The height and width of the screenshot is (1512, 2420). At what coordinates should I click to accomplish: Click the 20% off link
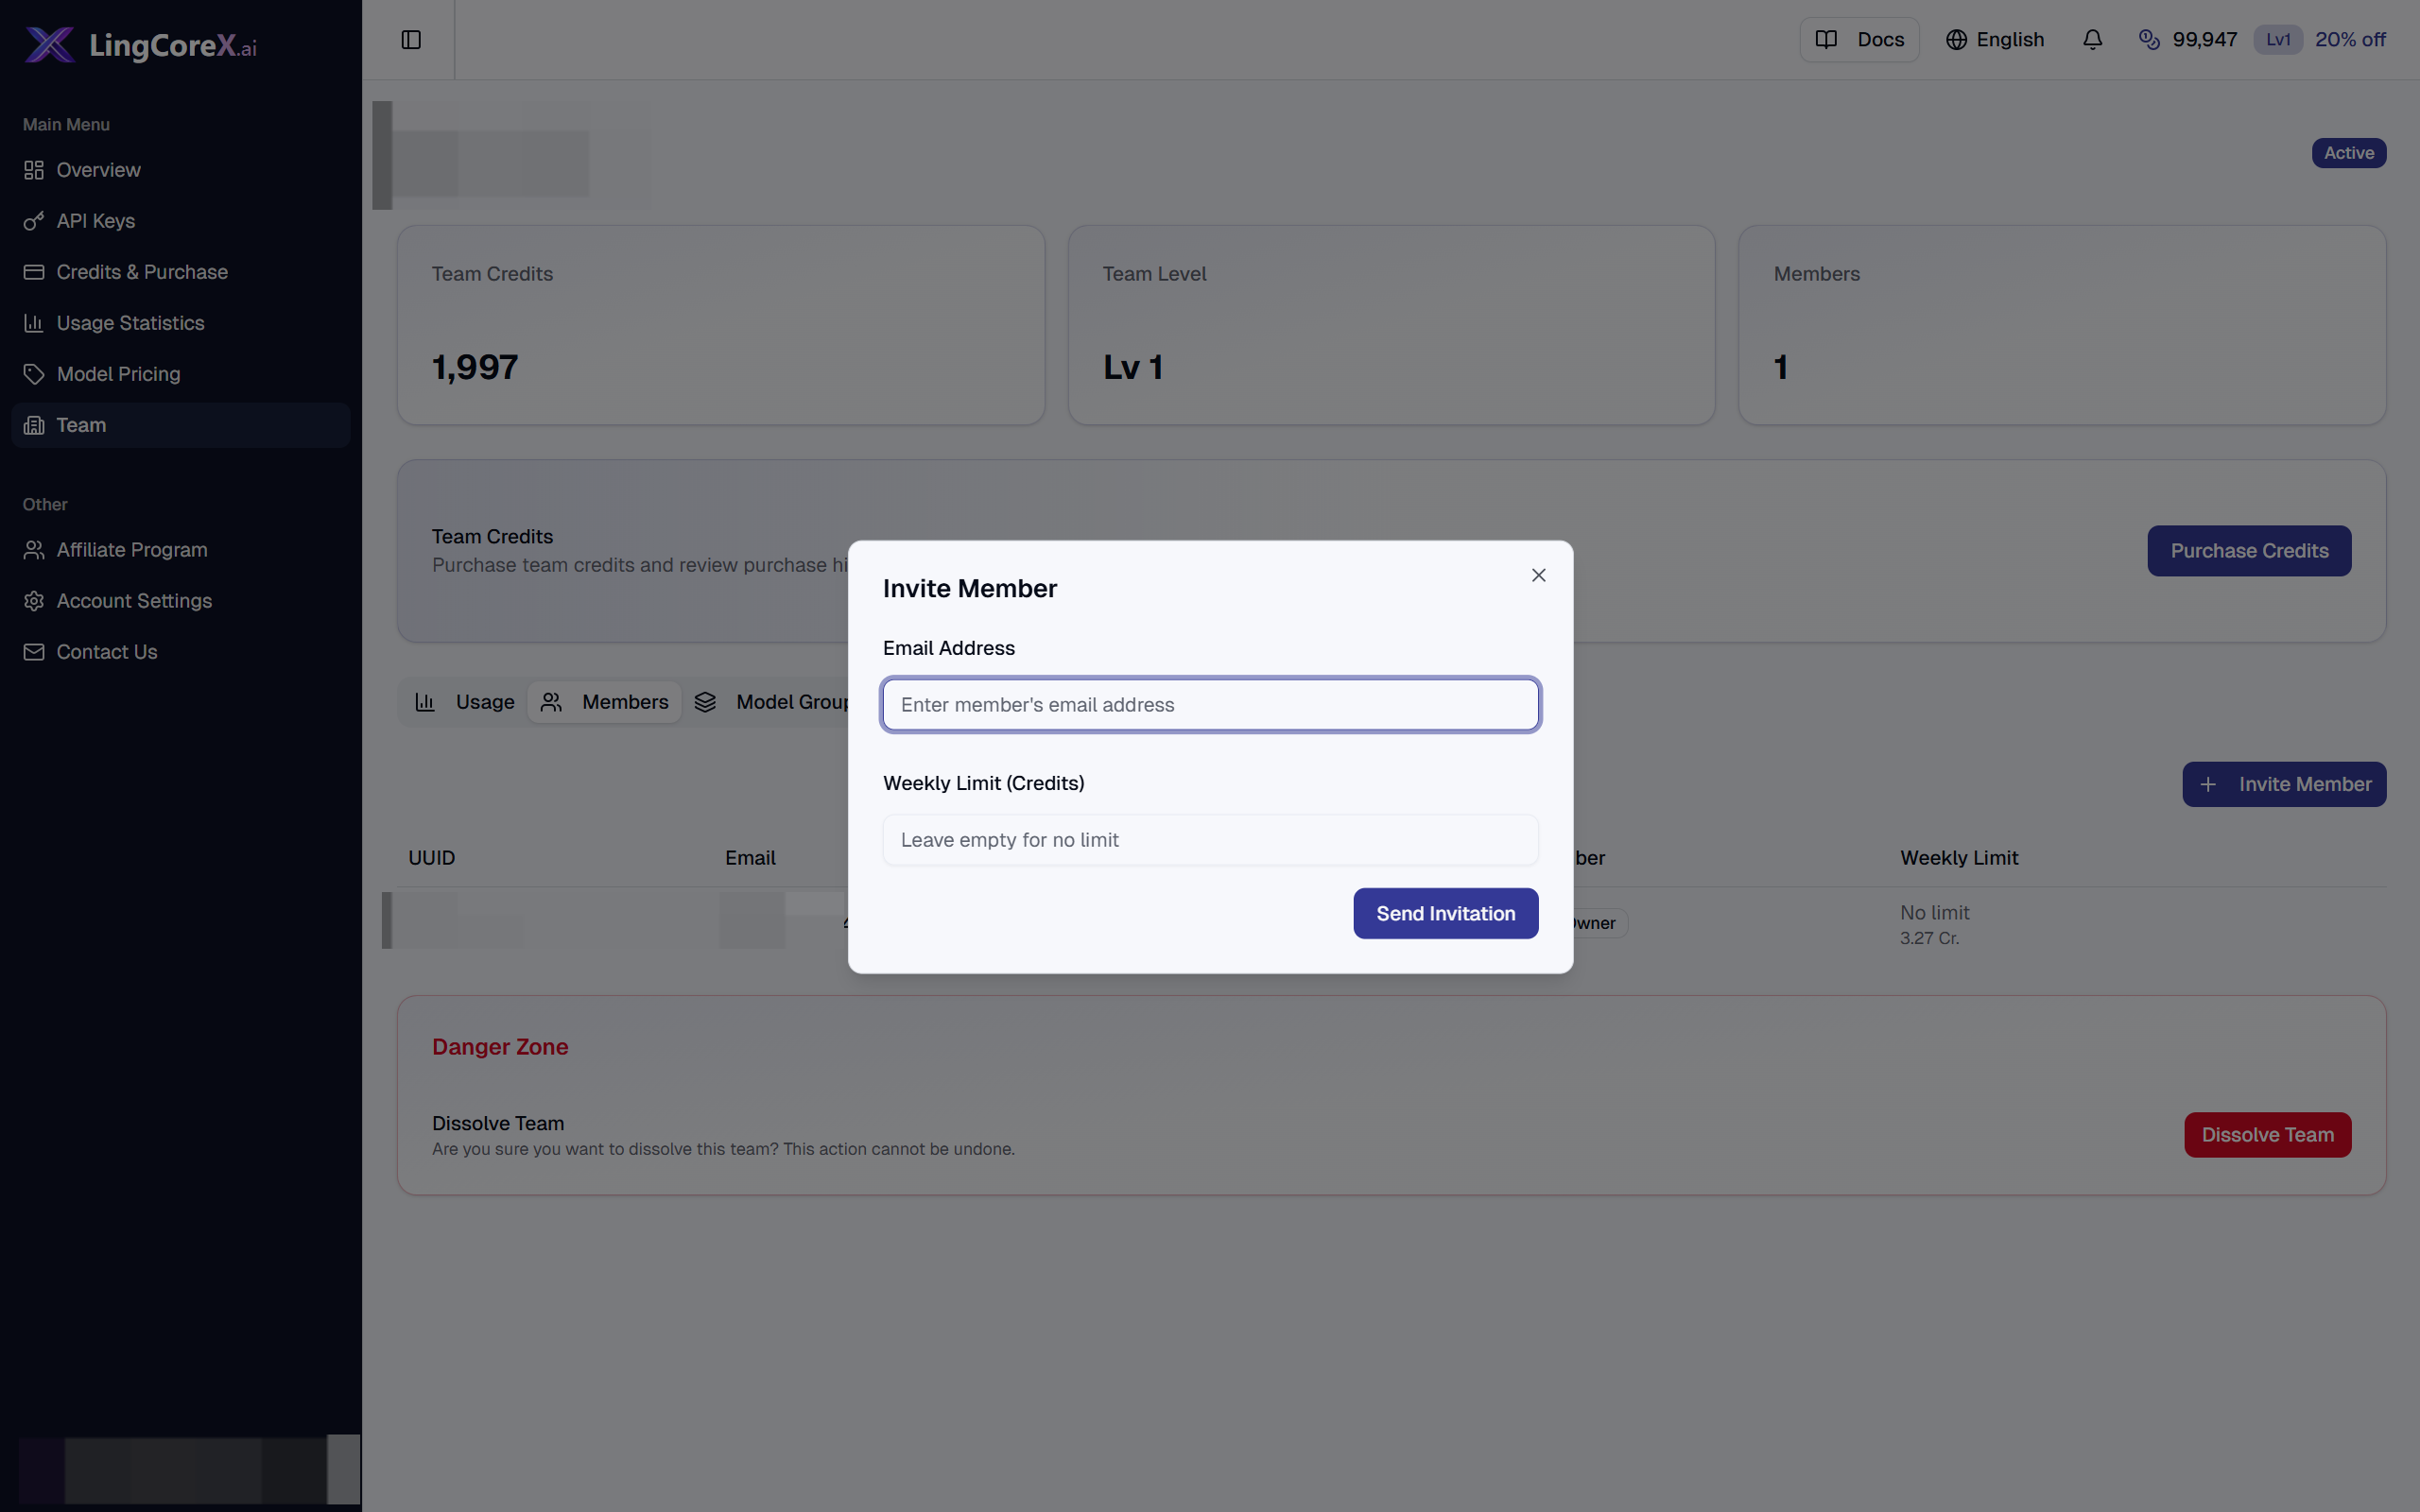point(2349,40)
